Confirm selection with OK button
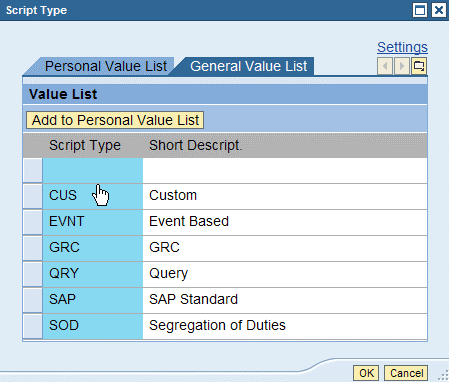Screen dimensions: 449x382 tap(366, 373)
